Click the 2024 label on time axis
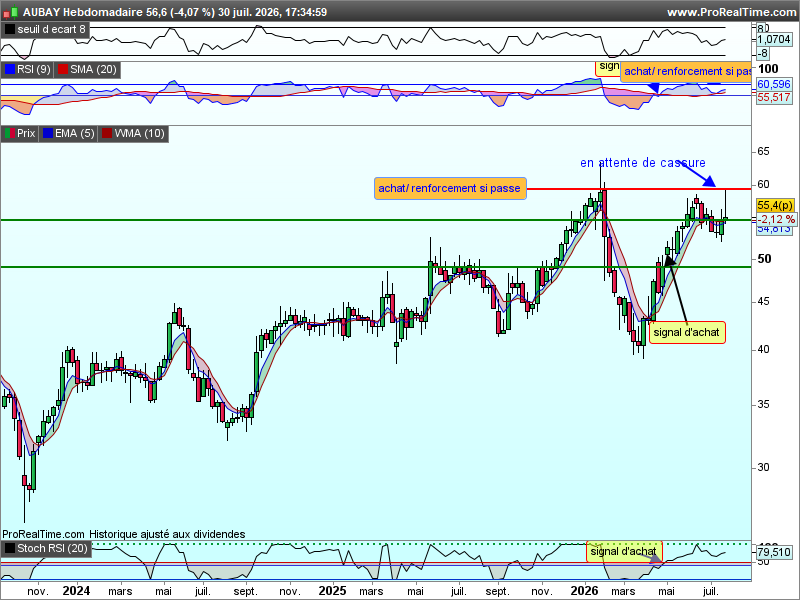Viewport: 800px width, 600px height. (76, 591)
